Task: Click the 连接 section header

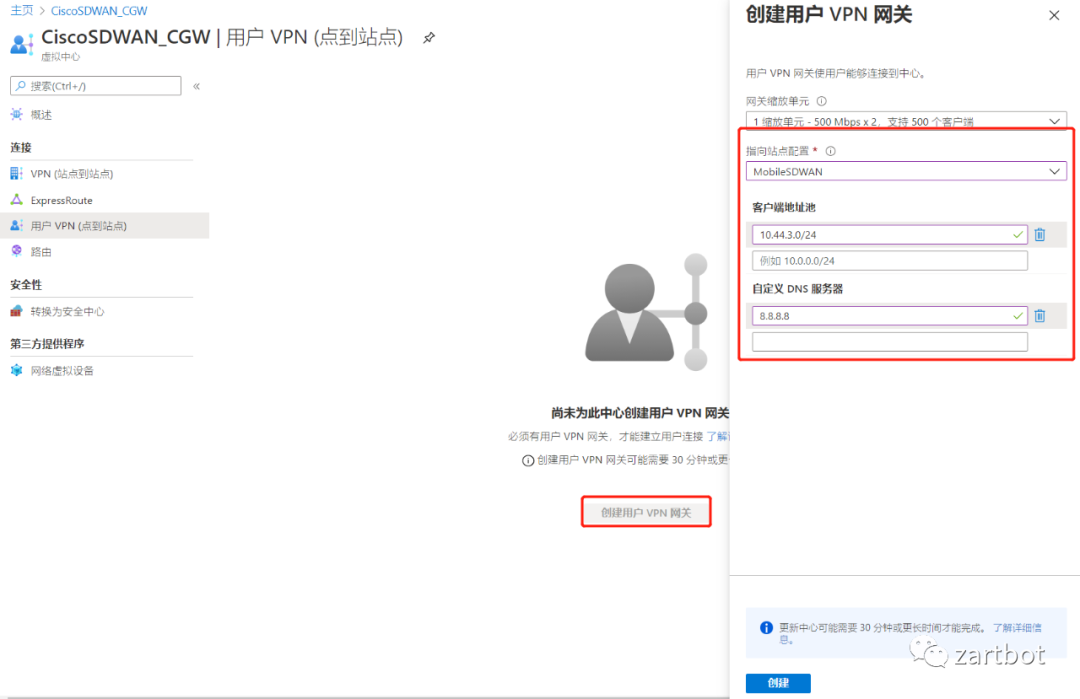Action: coord(21,147)
